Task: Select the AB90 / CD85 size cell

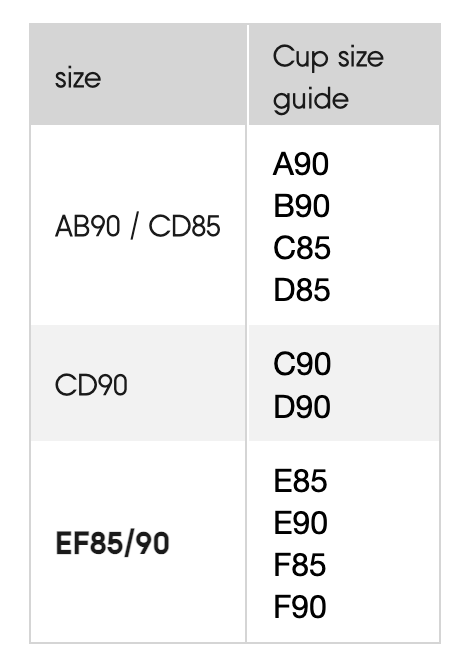Action: 138,225
